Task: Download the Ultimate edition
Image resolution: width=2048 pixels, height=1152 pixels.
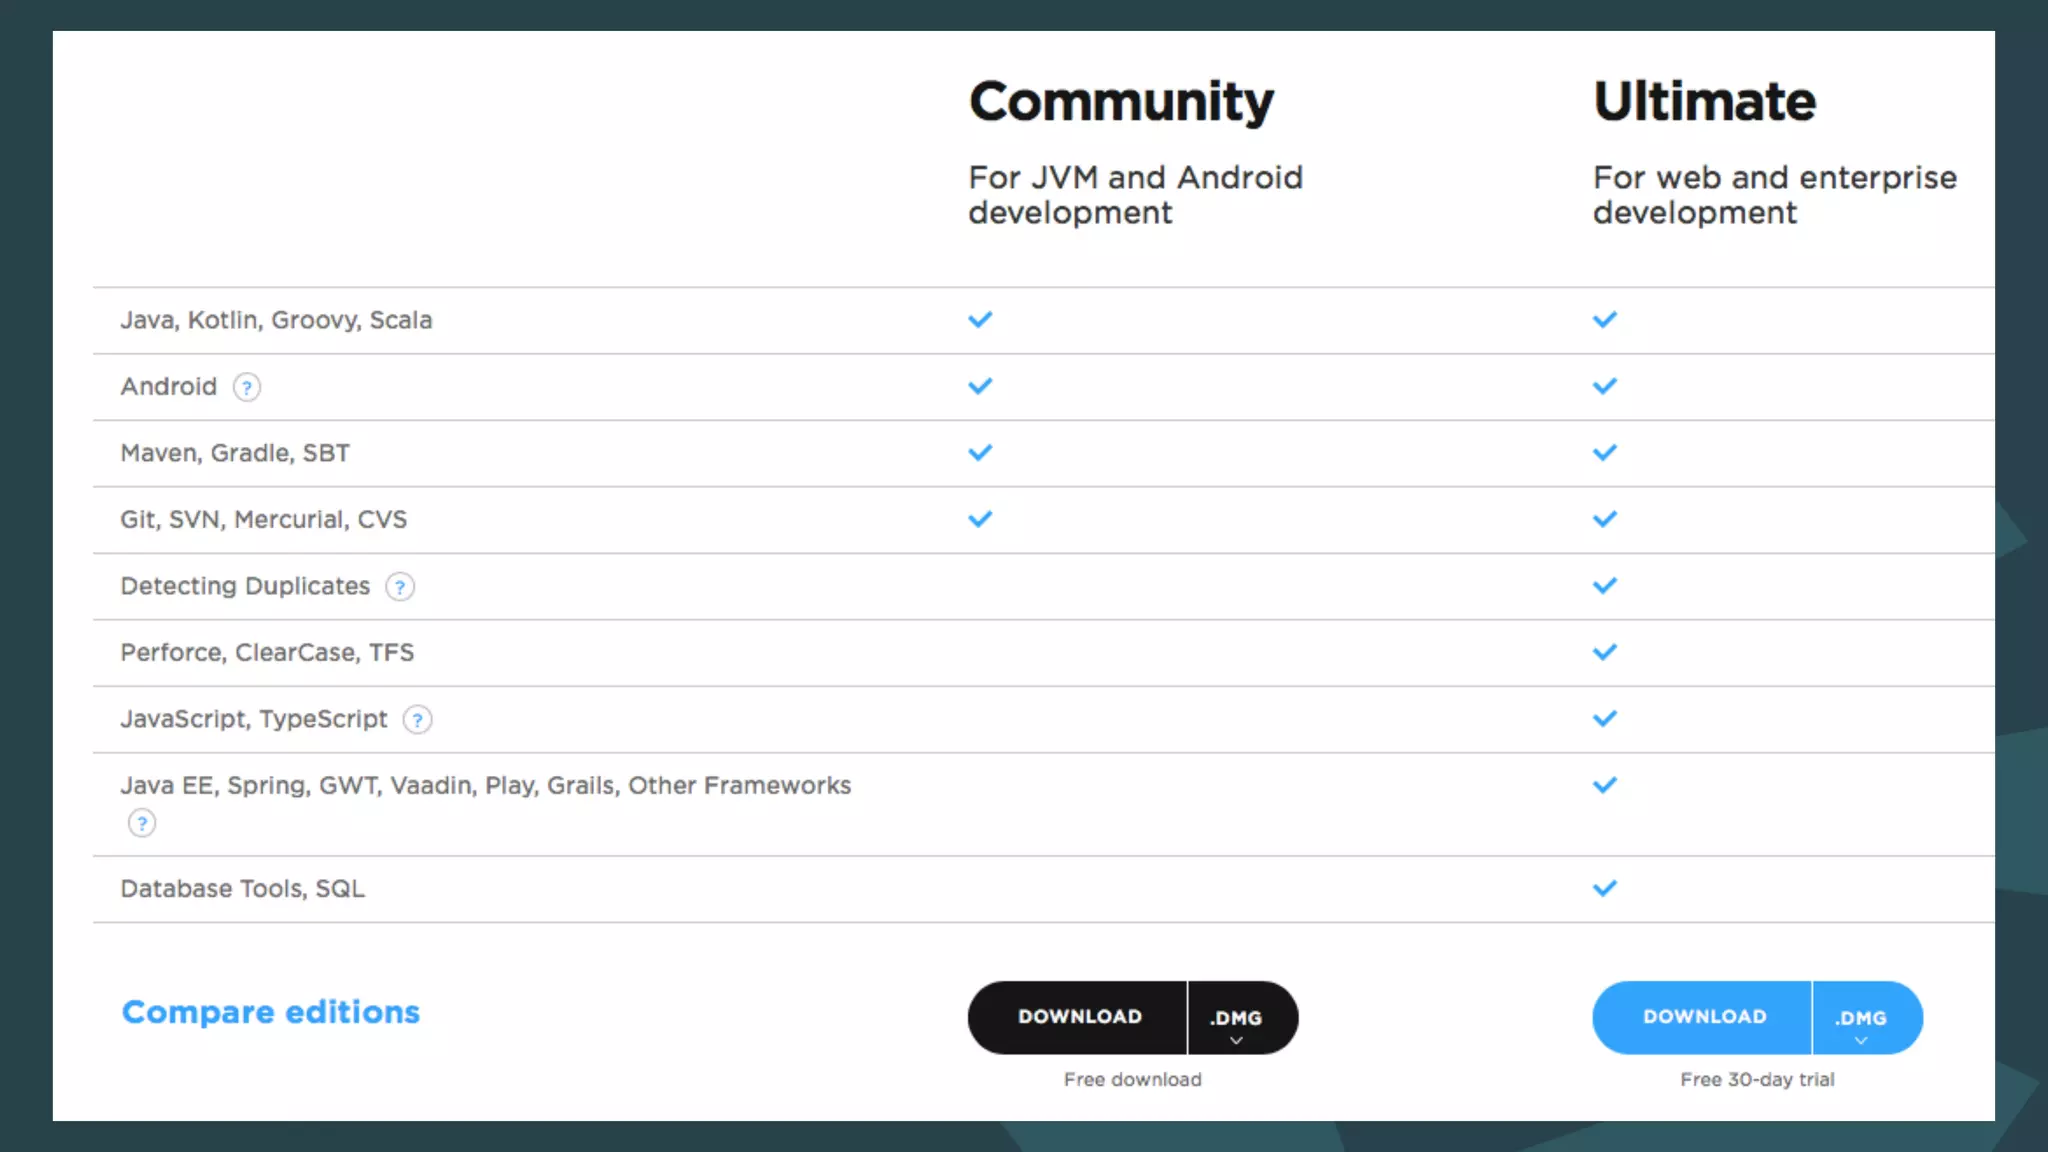Action: tap(1703, 1017)
